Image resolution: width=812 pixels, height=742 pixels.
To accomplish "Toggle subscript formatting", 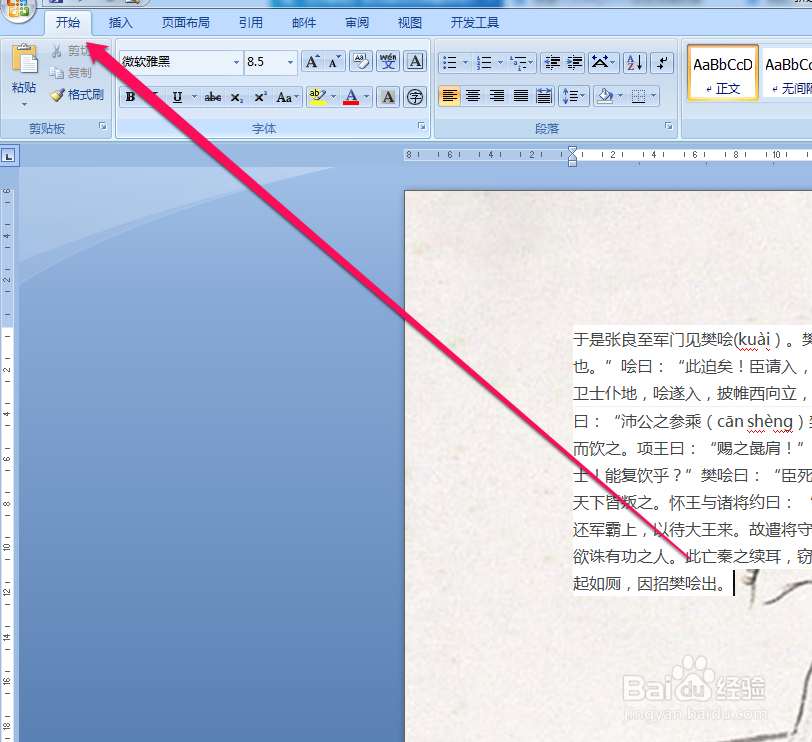I will point(238,97).
